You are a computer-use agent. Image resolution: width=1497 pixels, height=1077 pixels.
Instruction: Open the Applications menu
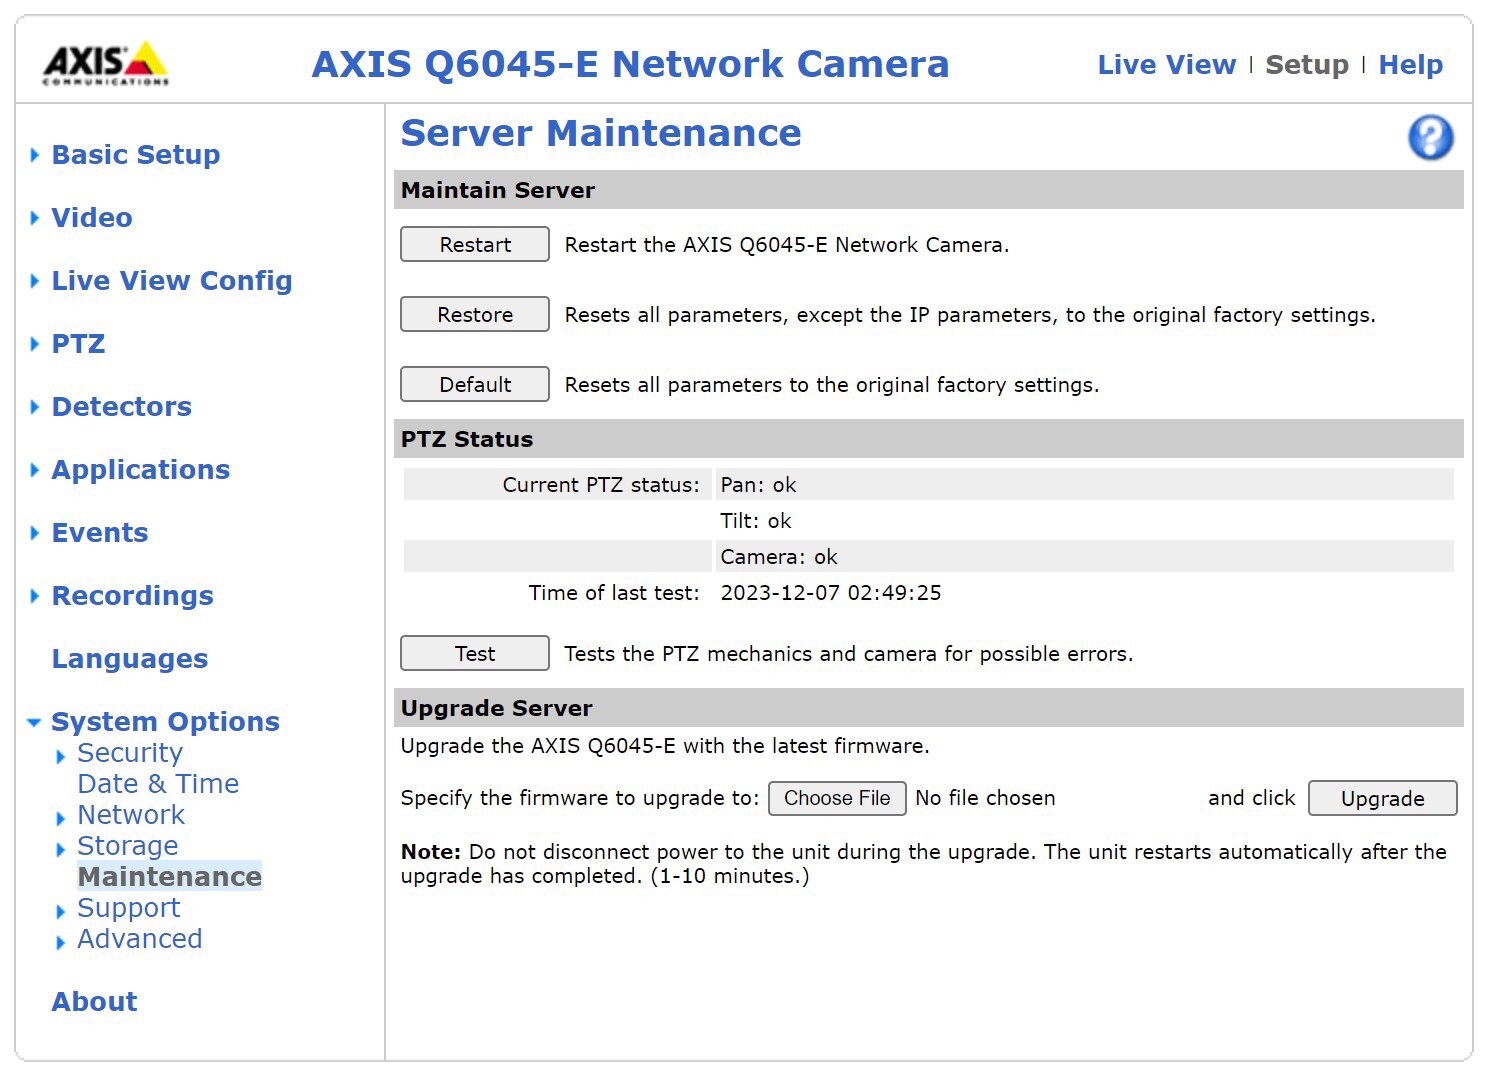point(141,470)
